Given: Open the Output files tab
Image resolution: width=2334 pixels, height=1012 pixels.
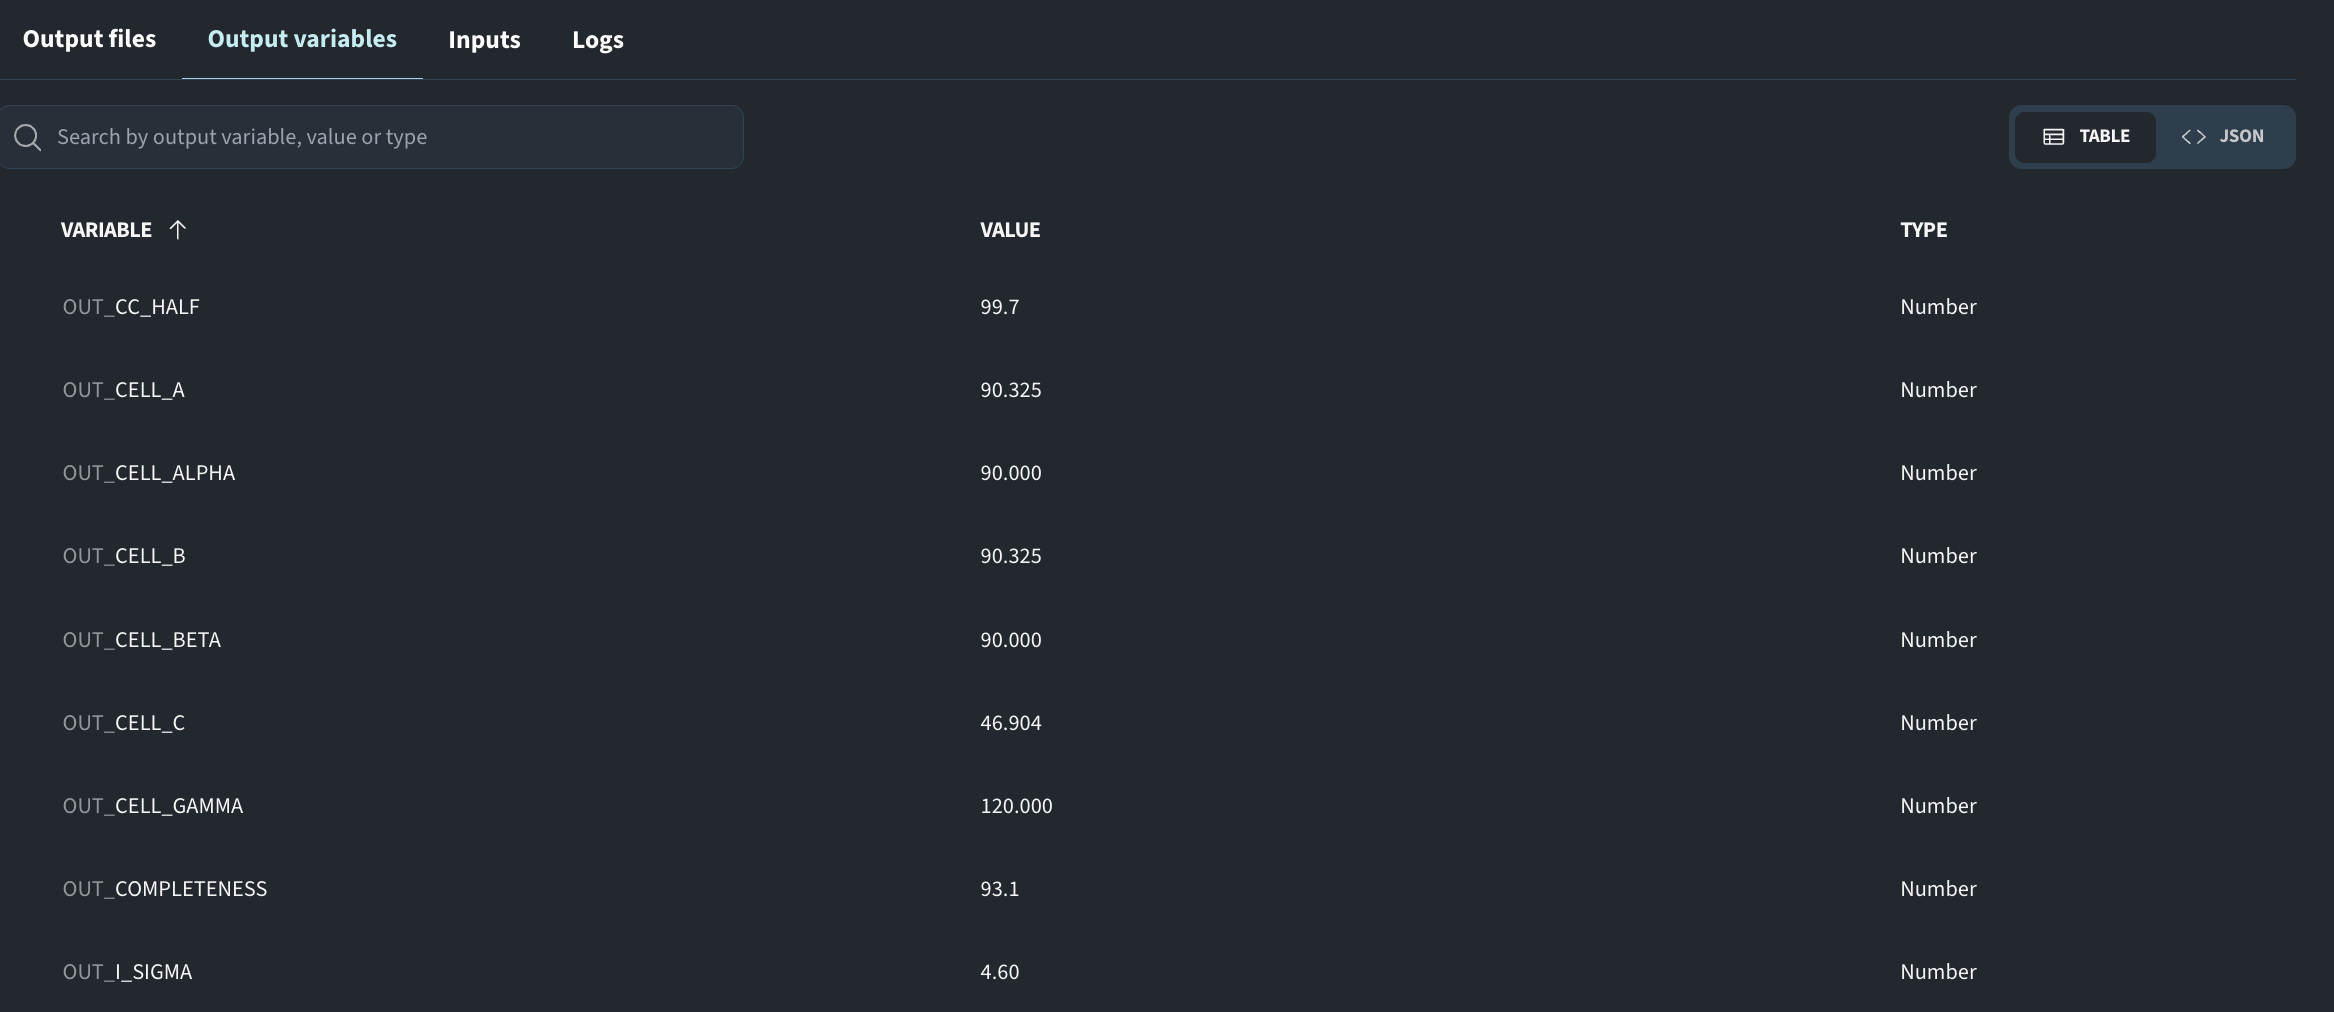Looking at the screenshot, I should (x=90, y=39).
